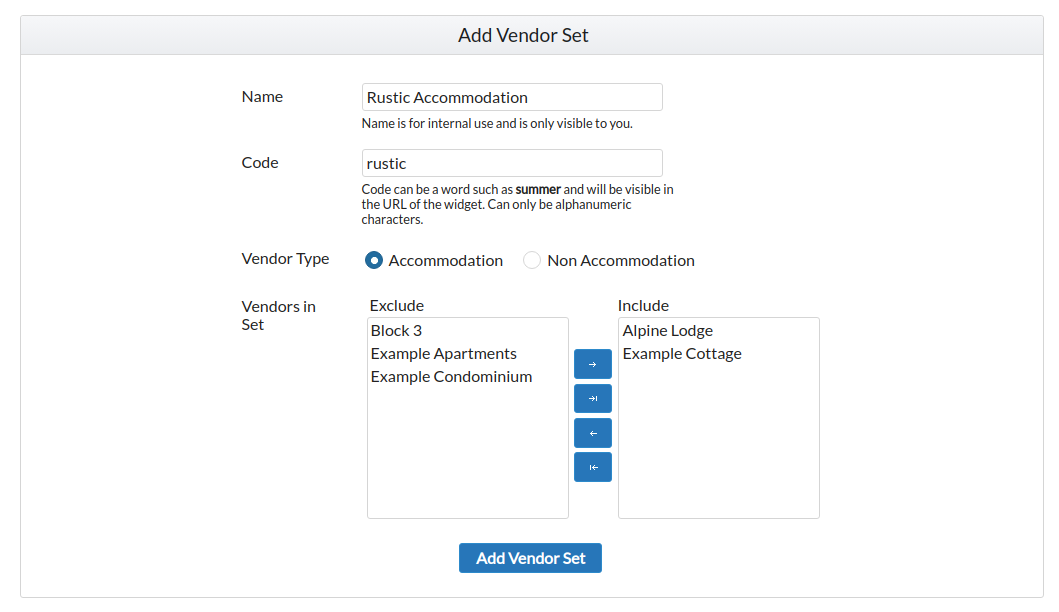Focus the Name input field

[x=511, y=97]
